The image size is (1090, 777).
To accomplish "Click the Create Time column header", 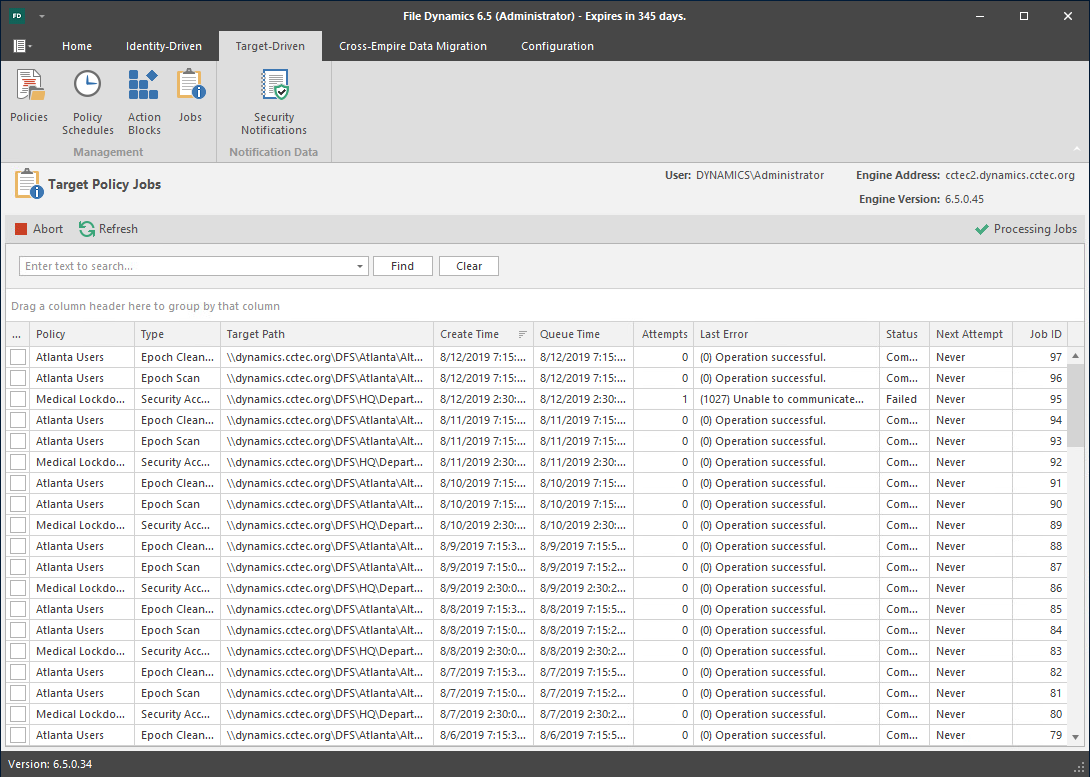I will (x=470, y=334).
